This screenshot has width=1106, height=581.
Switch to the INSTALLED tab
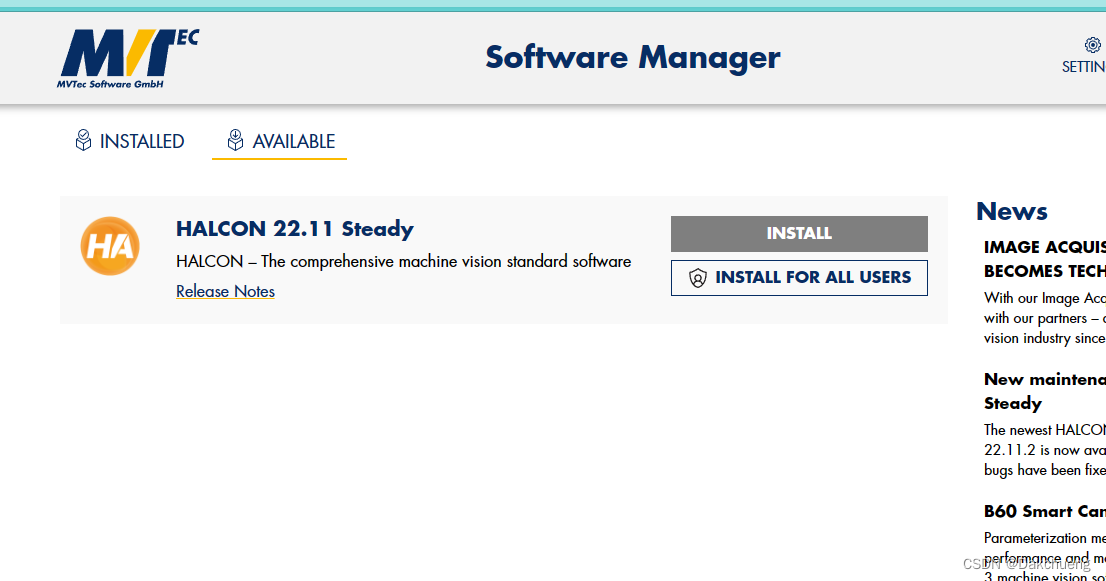coord(130,141)
